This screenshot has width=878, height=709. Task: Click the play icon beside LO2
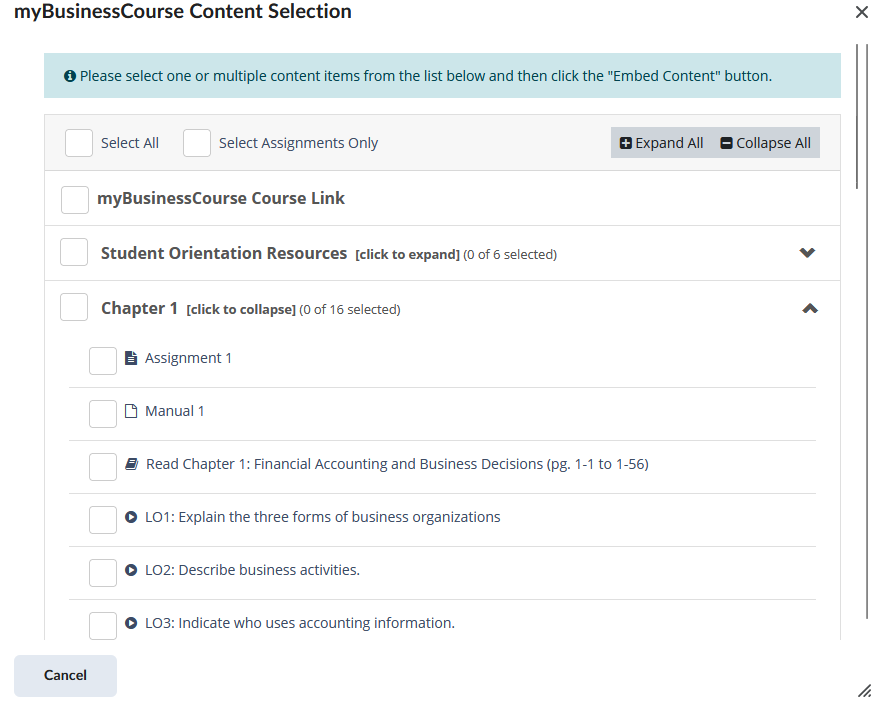tap(130, 570)
